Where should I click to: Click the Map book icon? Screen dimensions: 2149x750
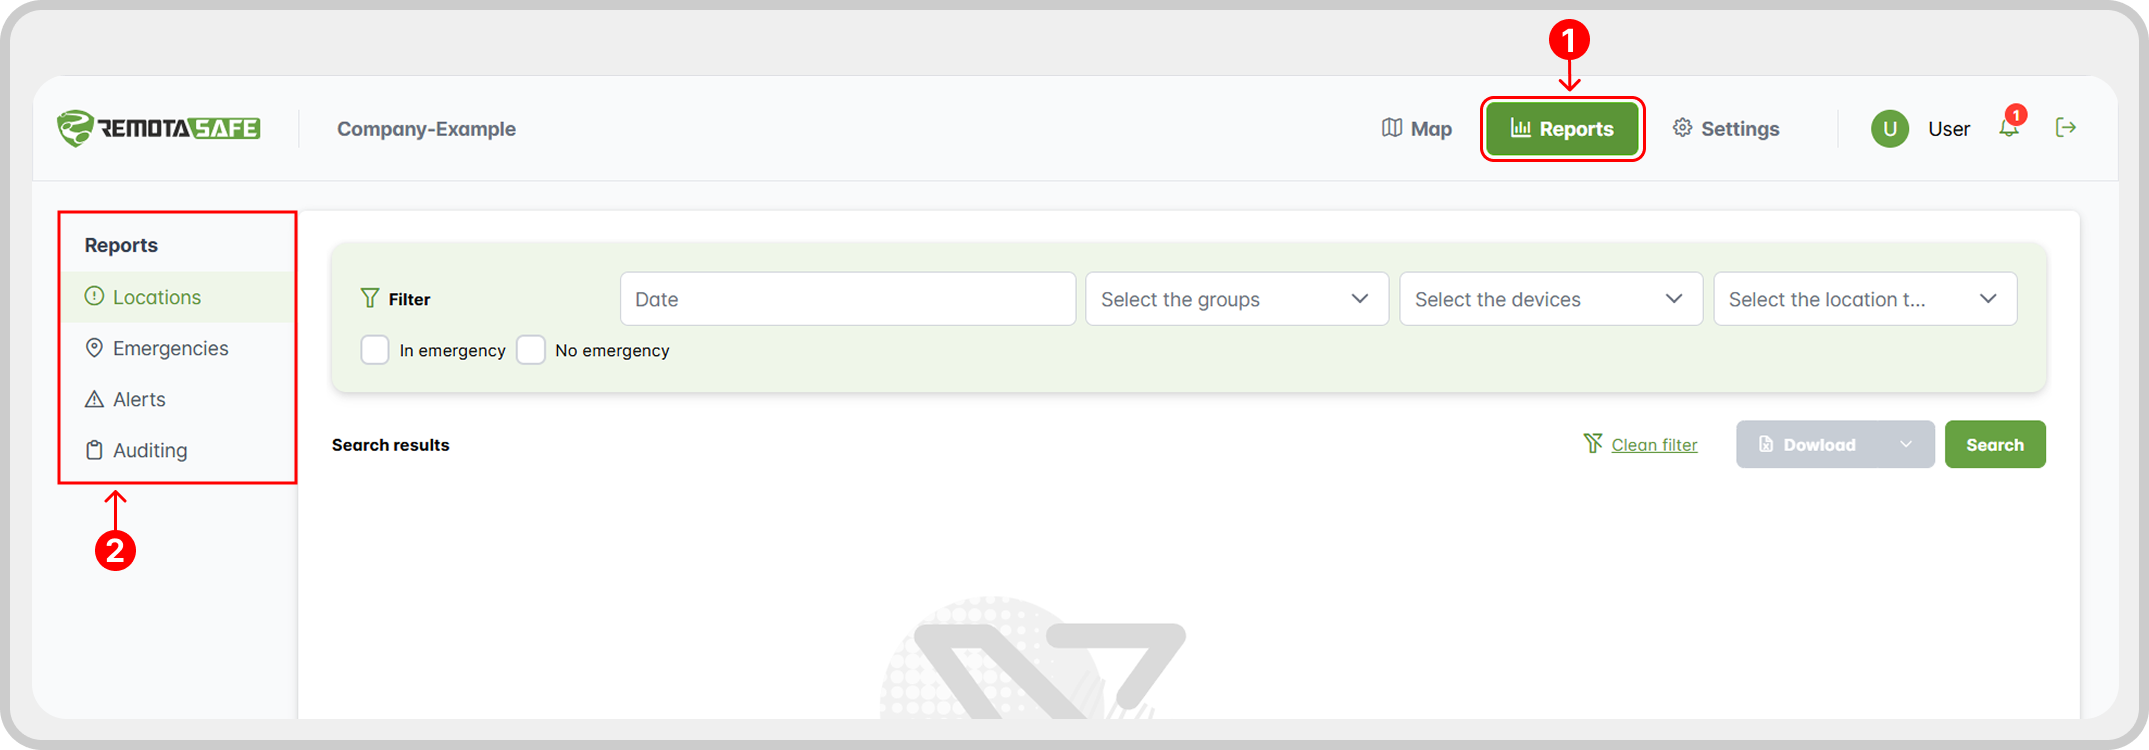[1392, 128]
